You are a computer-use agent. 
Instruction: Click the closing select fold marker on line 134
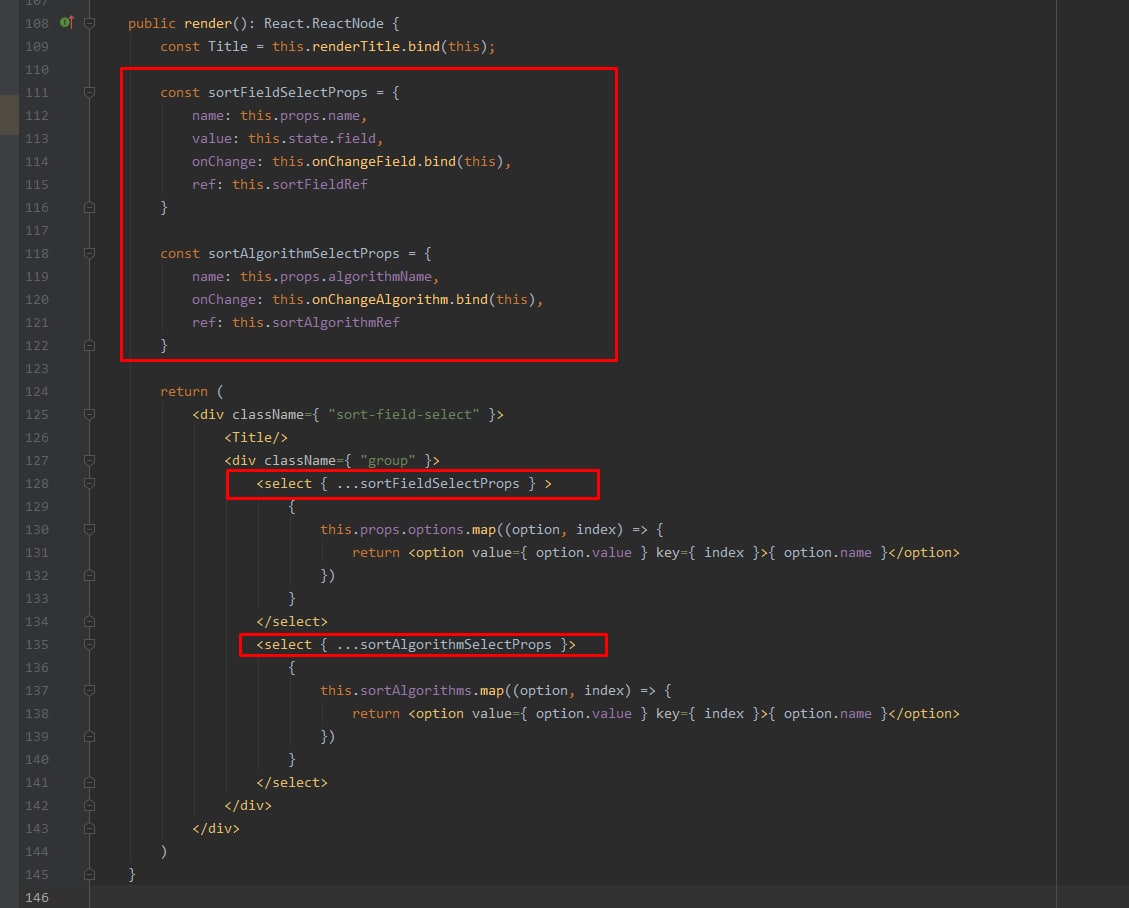pos(89,621)
